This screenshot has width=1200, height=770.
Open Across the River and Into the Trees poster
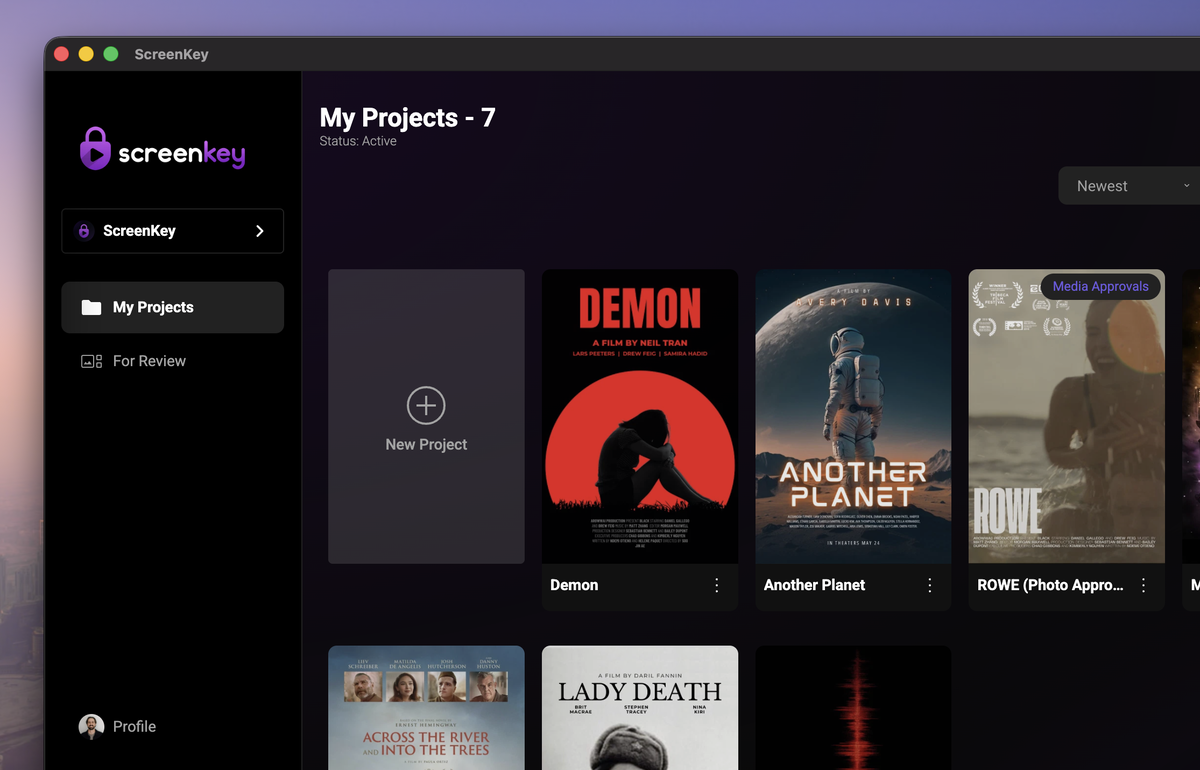tap(426, 707)
